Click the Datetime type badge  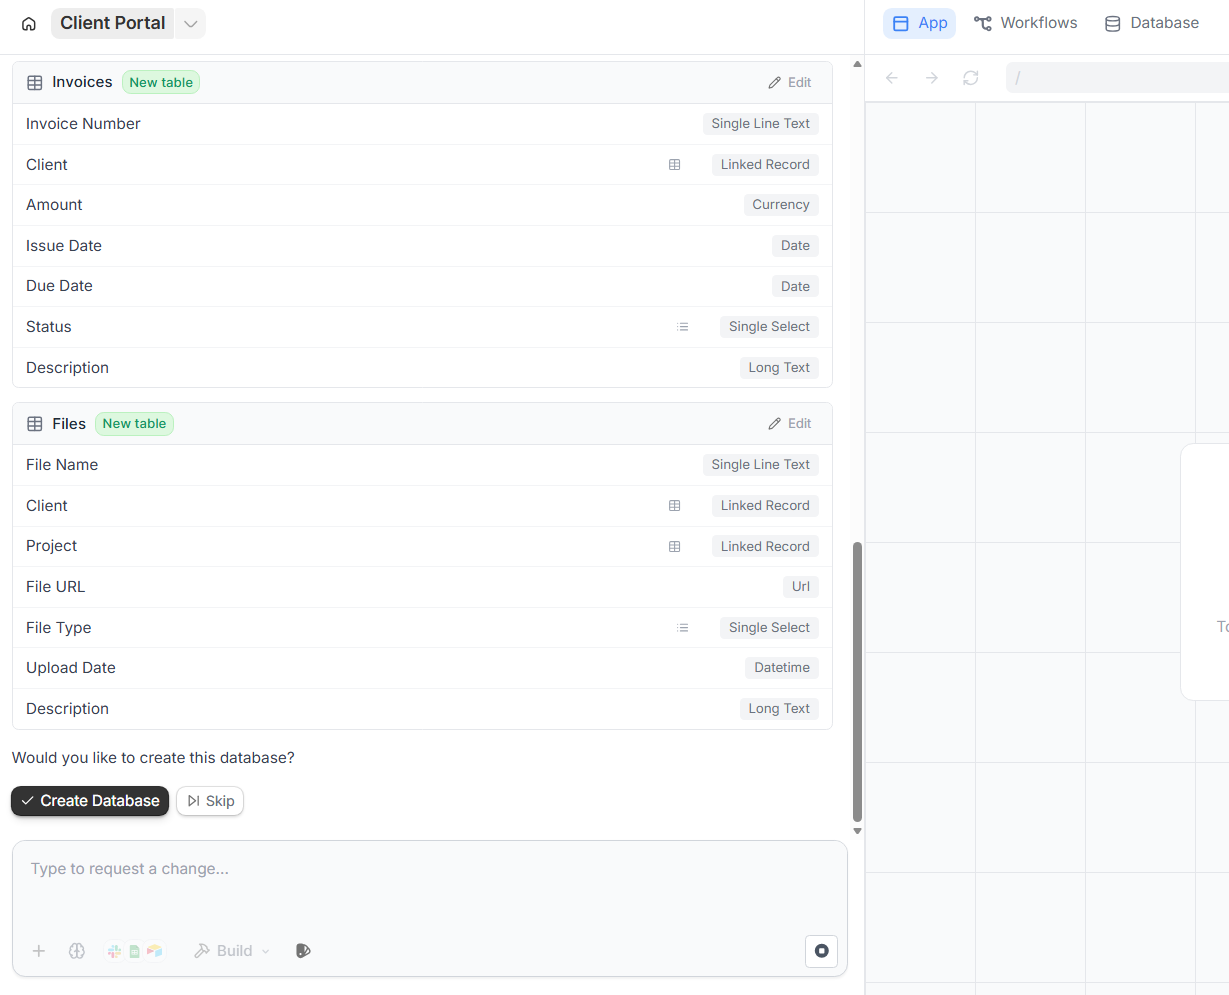[782, 668]
